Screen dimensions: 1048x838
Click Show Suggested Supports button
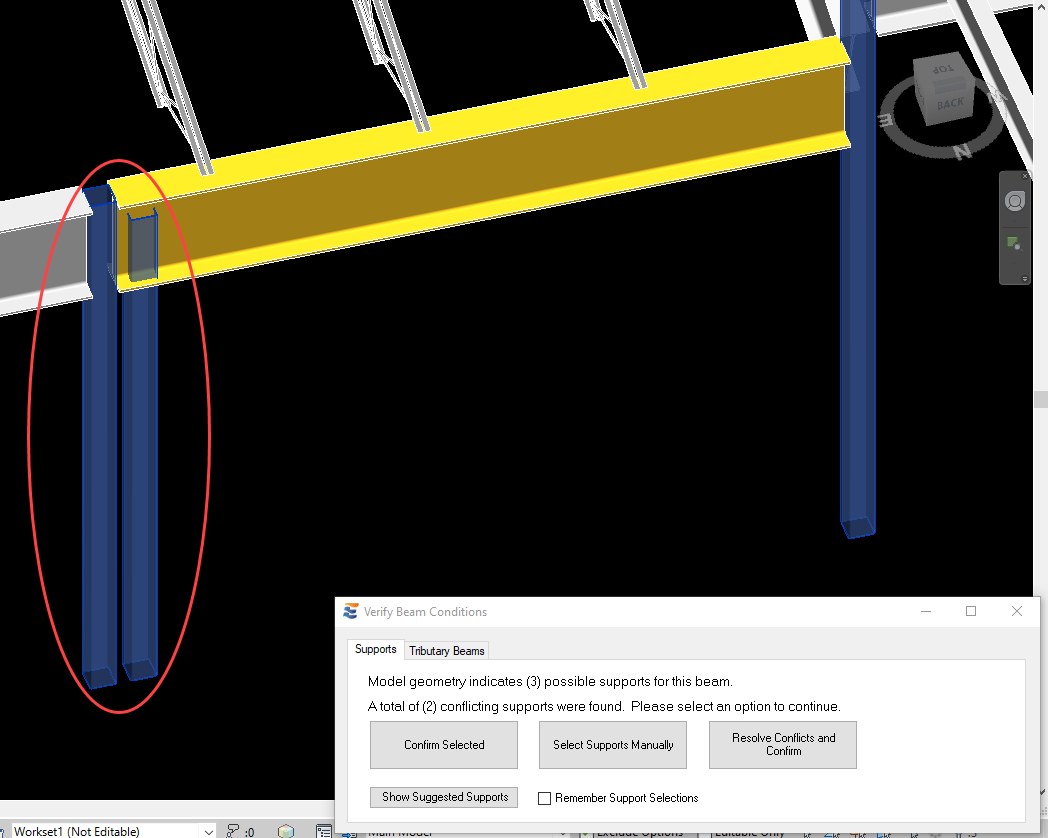point(444,797)
